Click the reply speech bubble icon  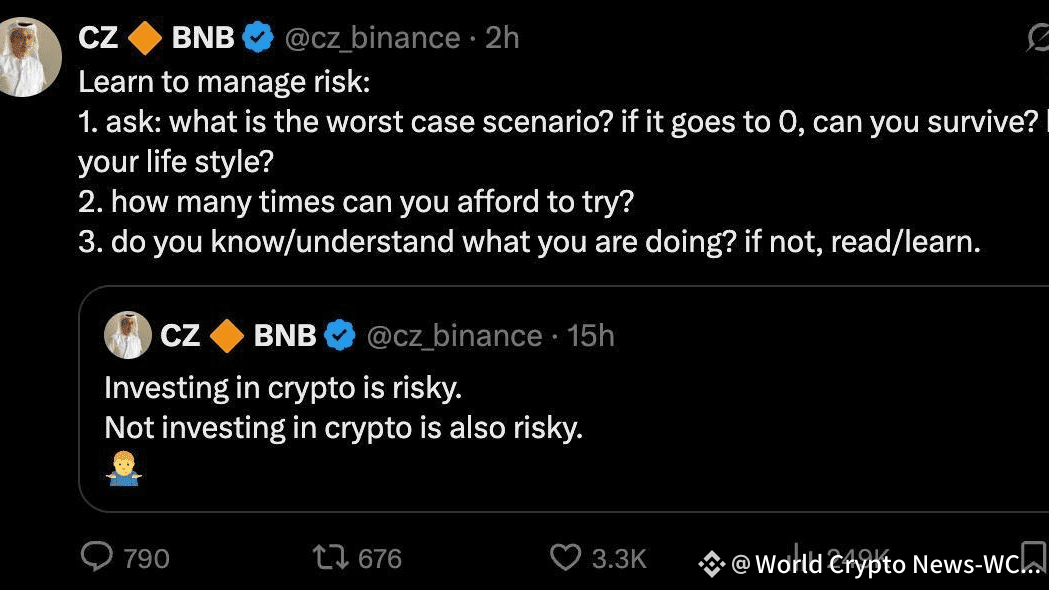click(x=96, y=557)
